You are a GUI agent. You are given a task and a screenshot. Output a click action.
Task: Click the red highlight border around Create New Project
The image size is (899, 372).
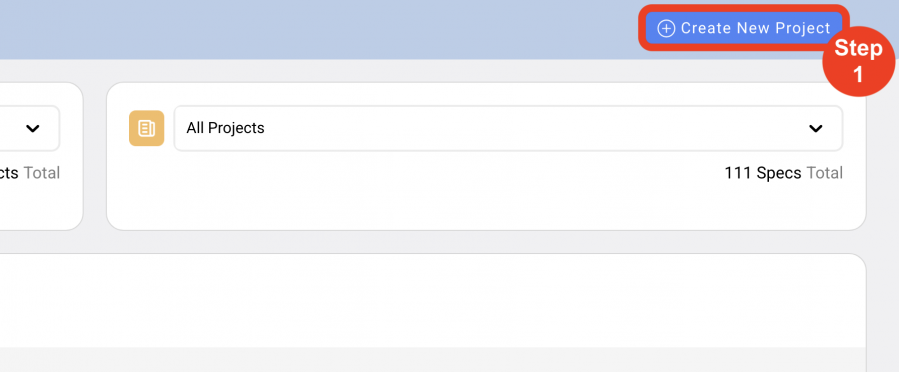pyautogui.click(x=744, y=8)
